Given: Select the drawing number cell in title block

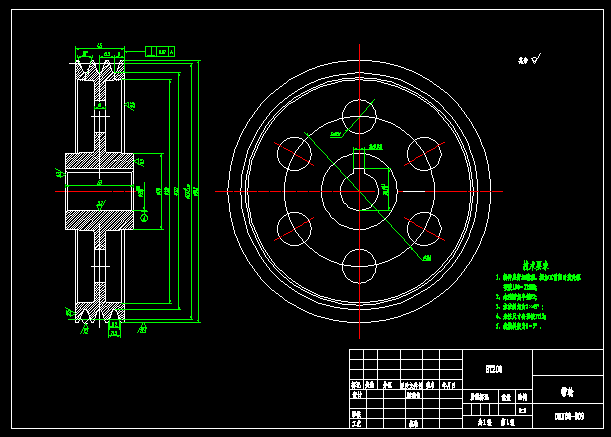Looking at the screenshot, I should pos(567,416).
